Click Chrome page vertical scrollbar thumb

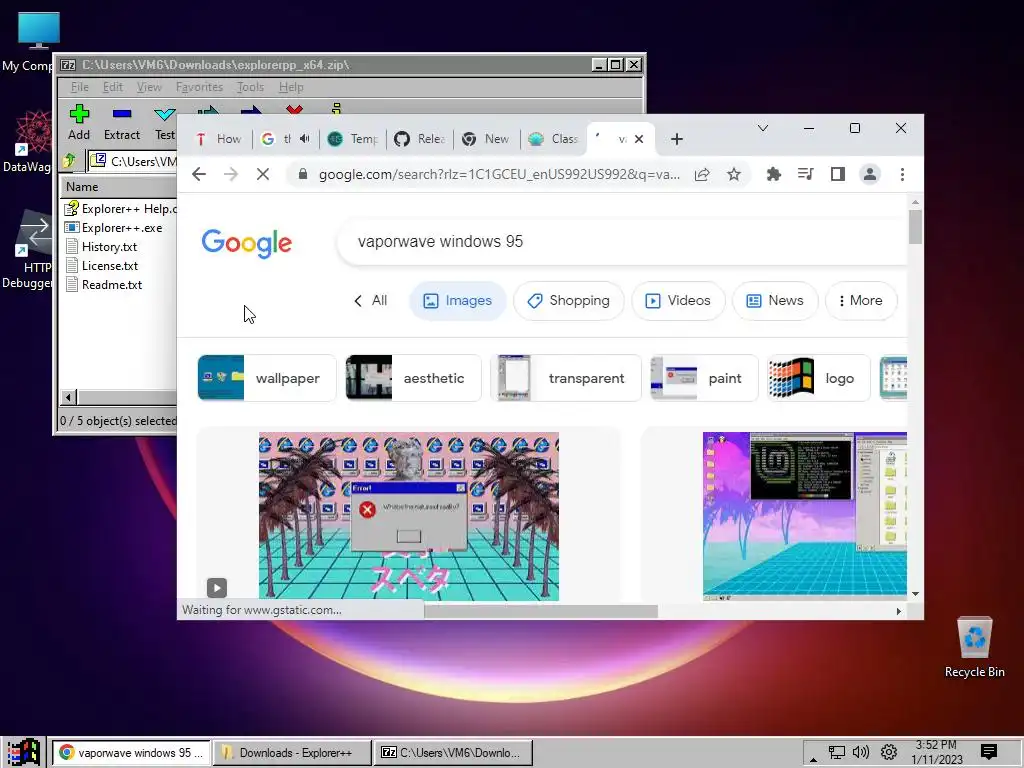(915, 226)
